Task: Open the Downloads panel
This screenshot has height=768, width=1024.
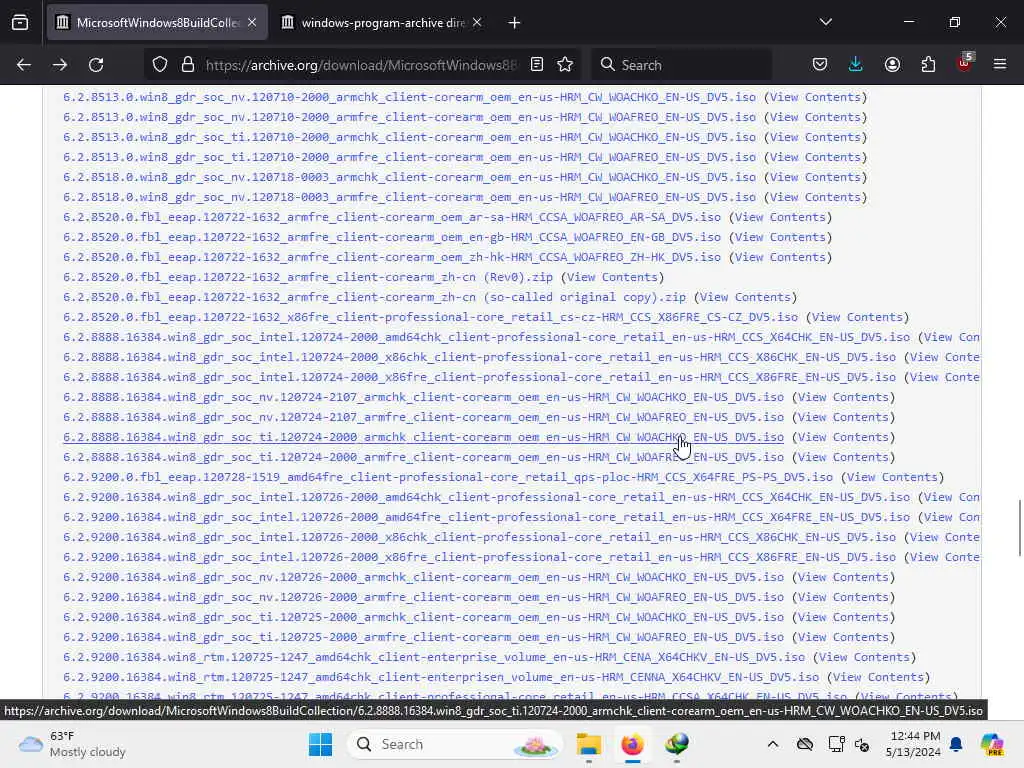Action: (x=856, y=65)
